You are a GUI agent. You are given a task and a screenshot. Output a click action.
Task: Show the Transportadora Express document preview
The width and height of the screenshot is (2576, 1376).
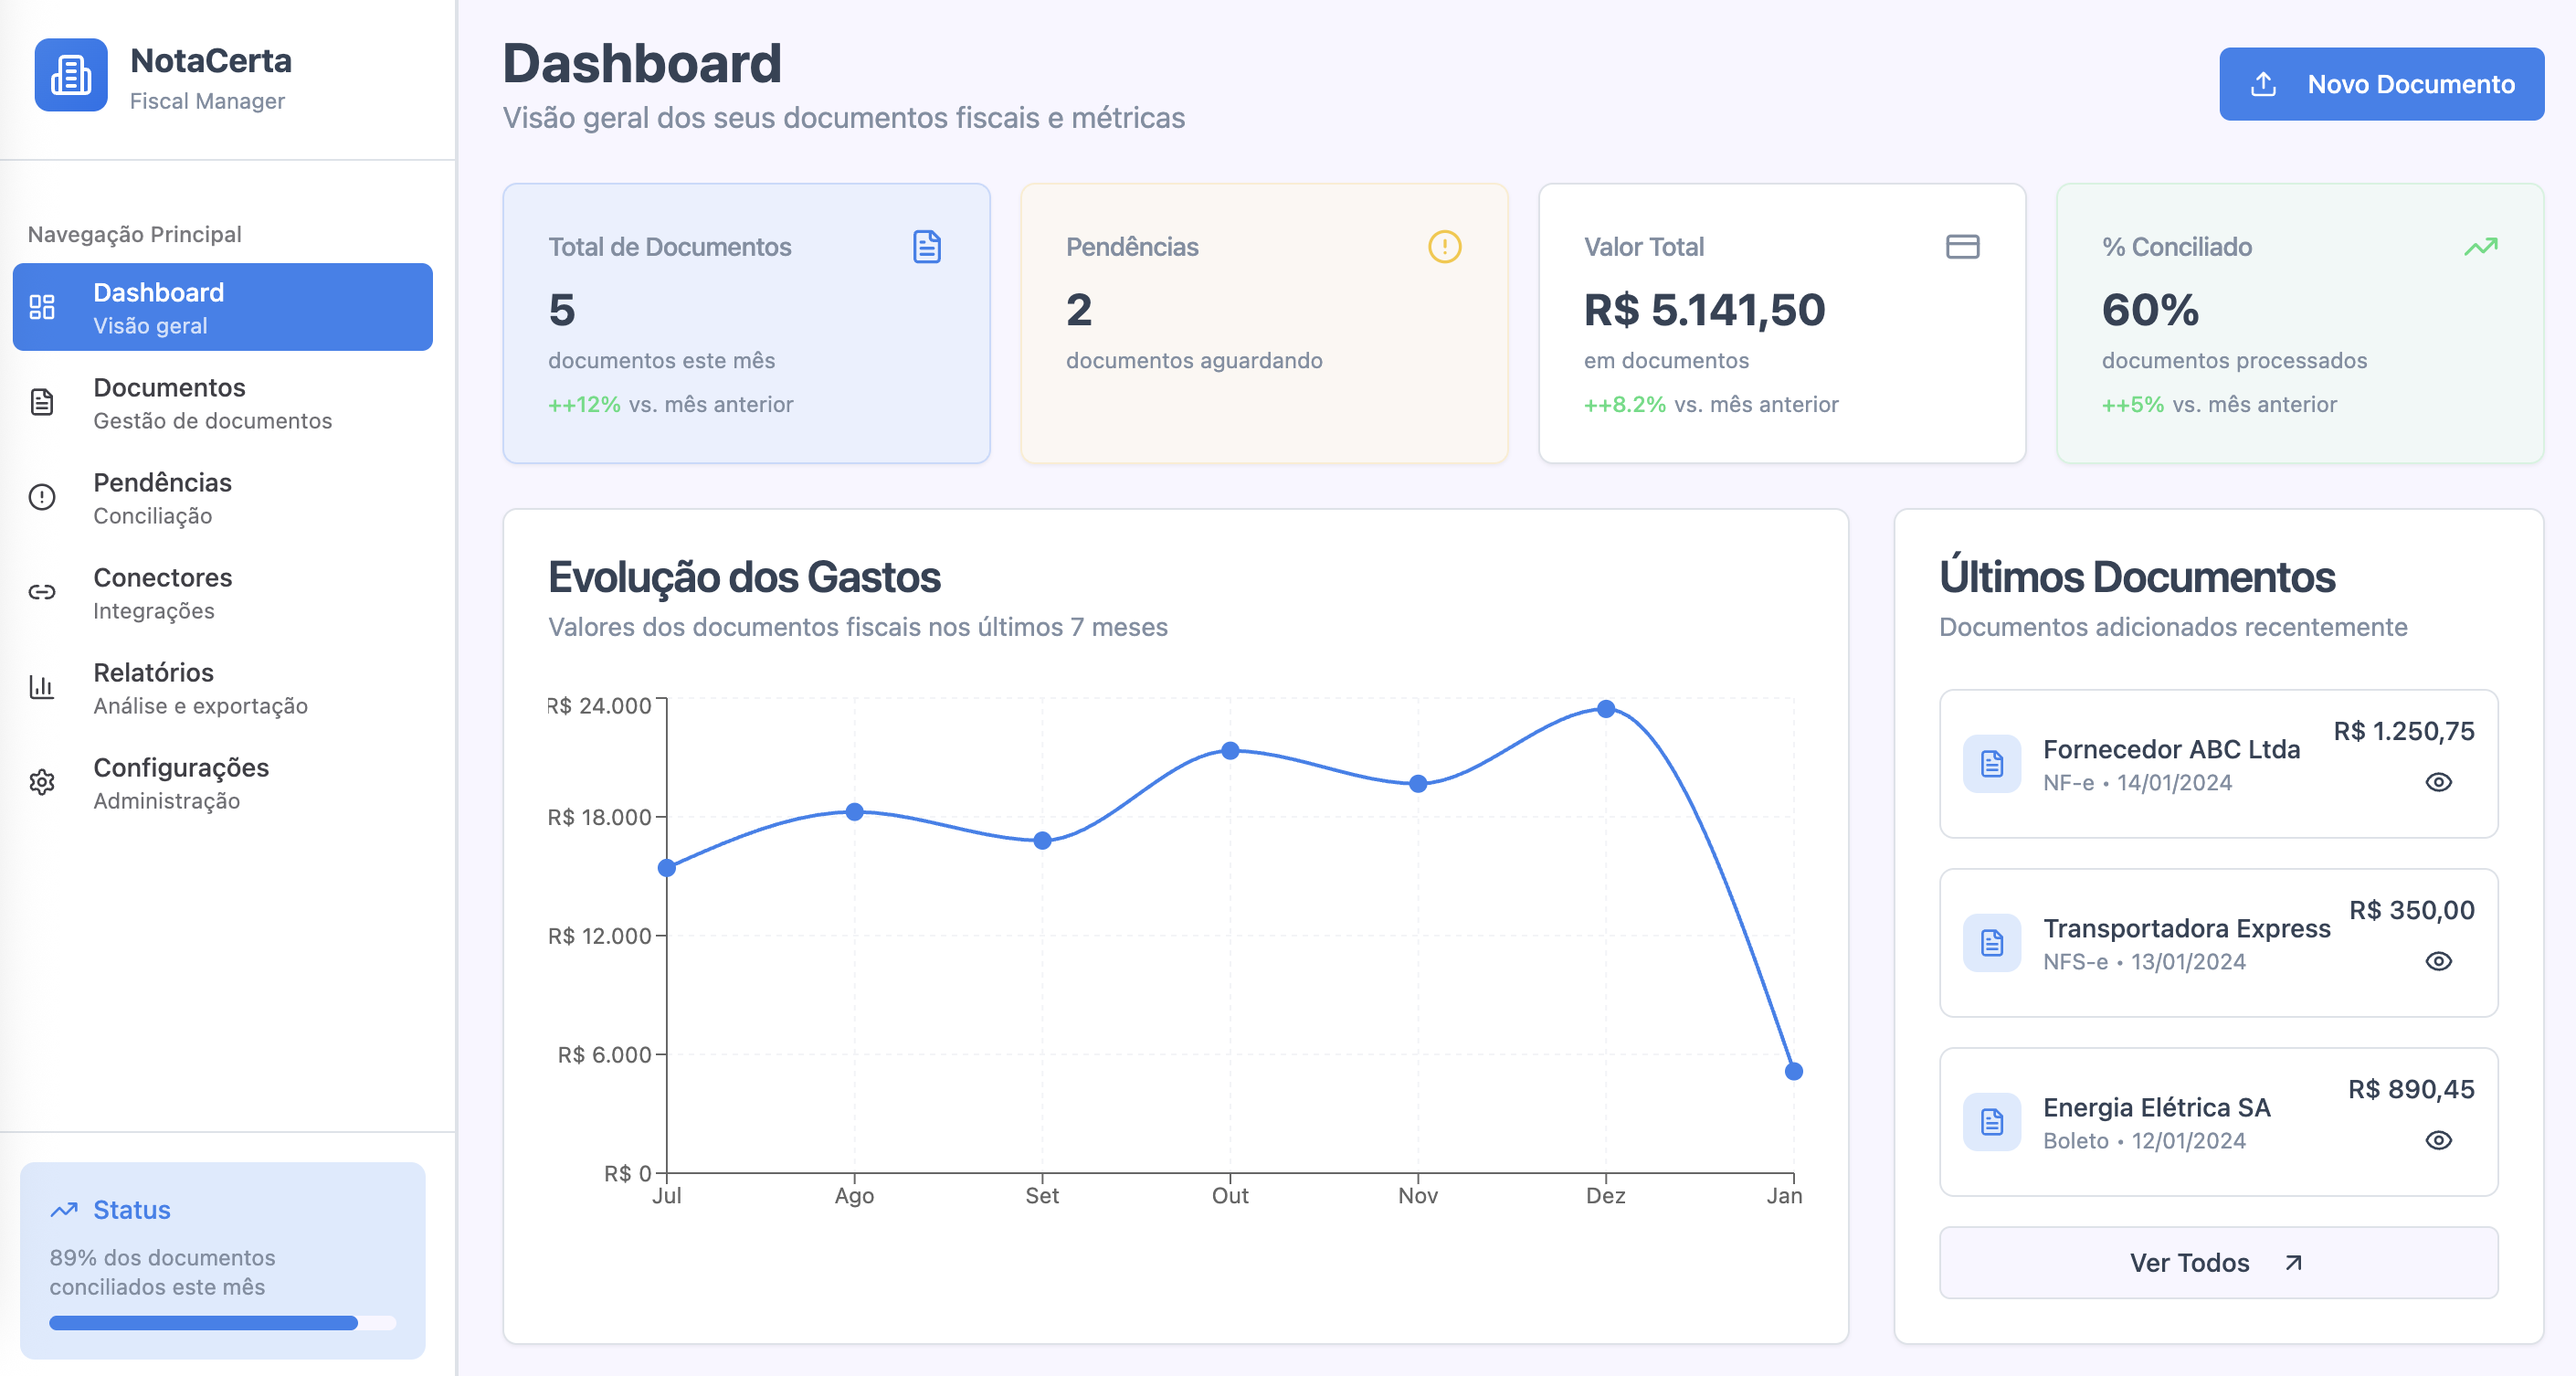[2440, 962]
